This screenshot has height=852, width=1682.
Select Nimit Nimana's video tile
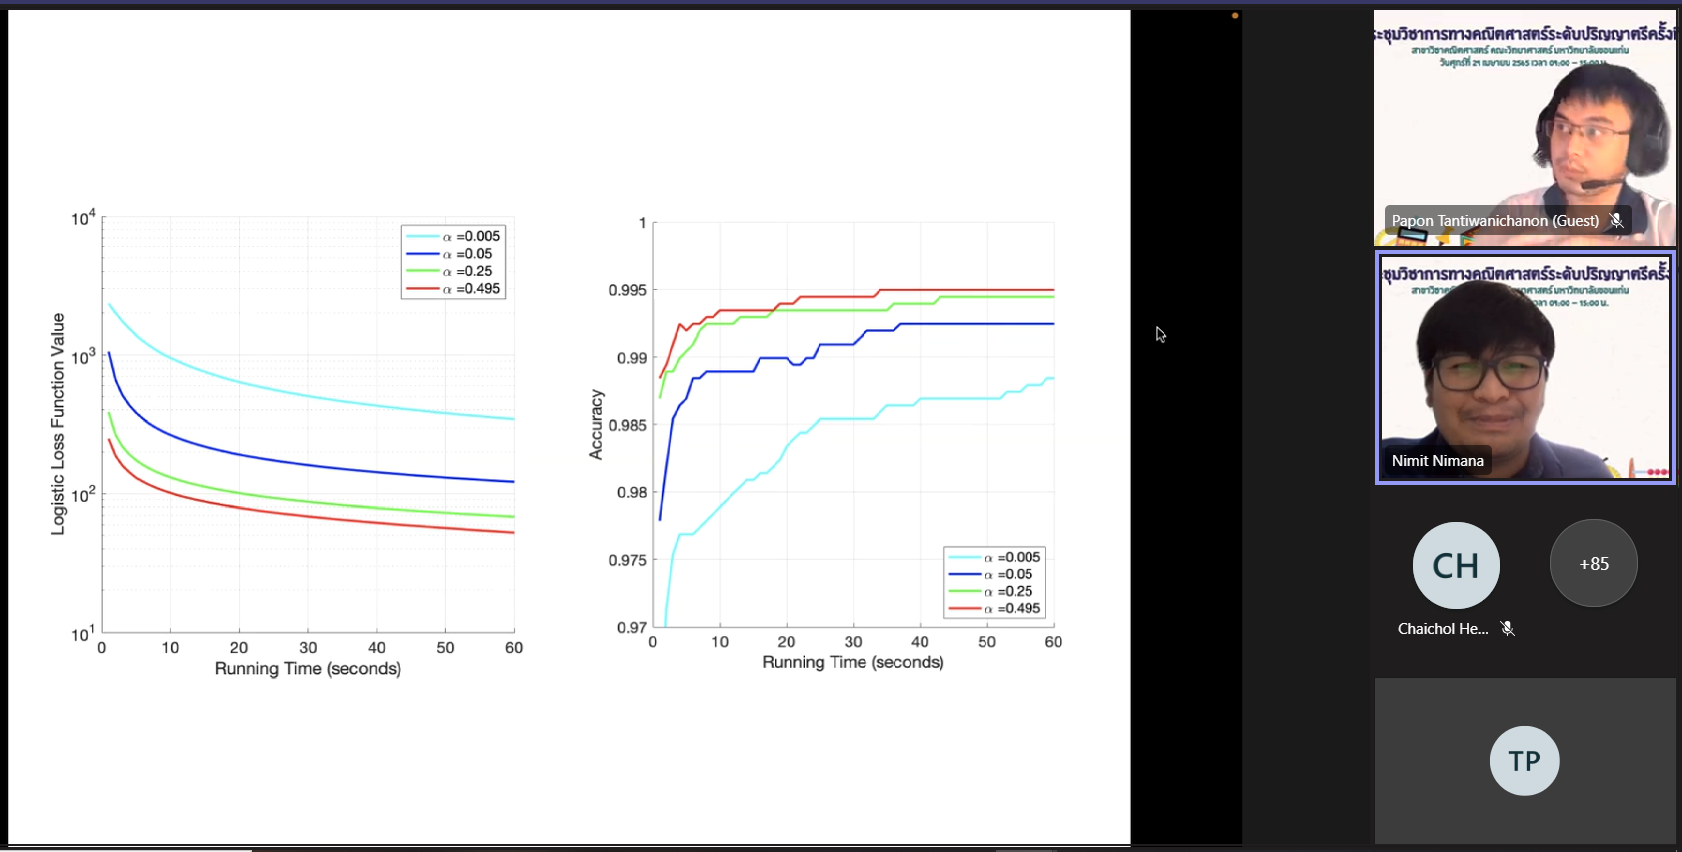pyautogui.click(x=1524, y=370)
